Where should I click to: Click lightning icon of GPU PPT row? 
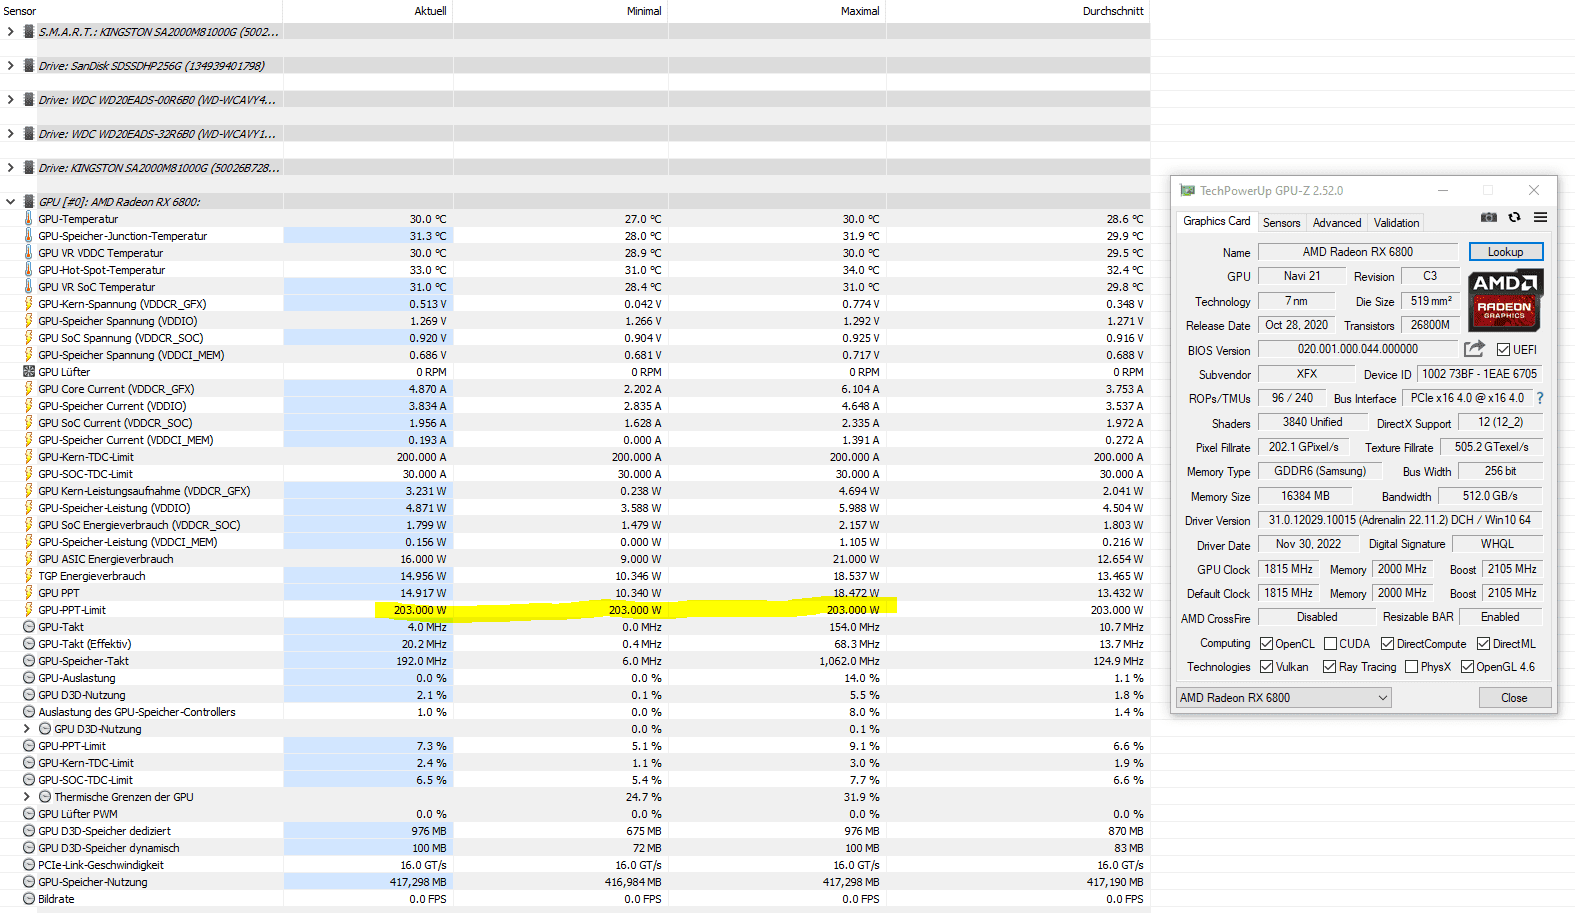click(x=29, y=593)
